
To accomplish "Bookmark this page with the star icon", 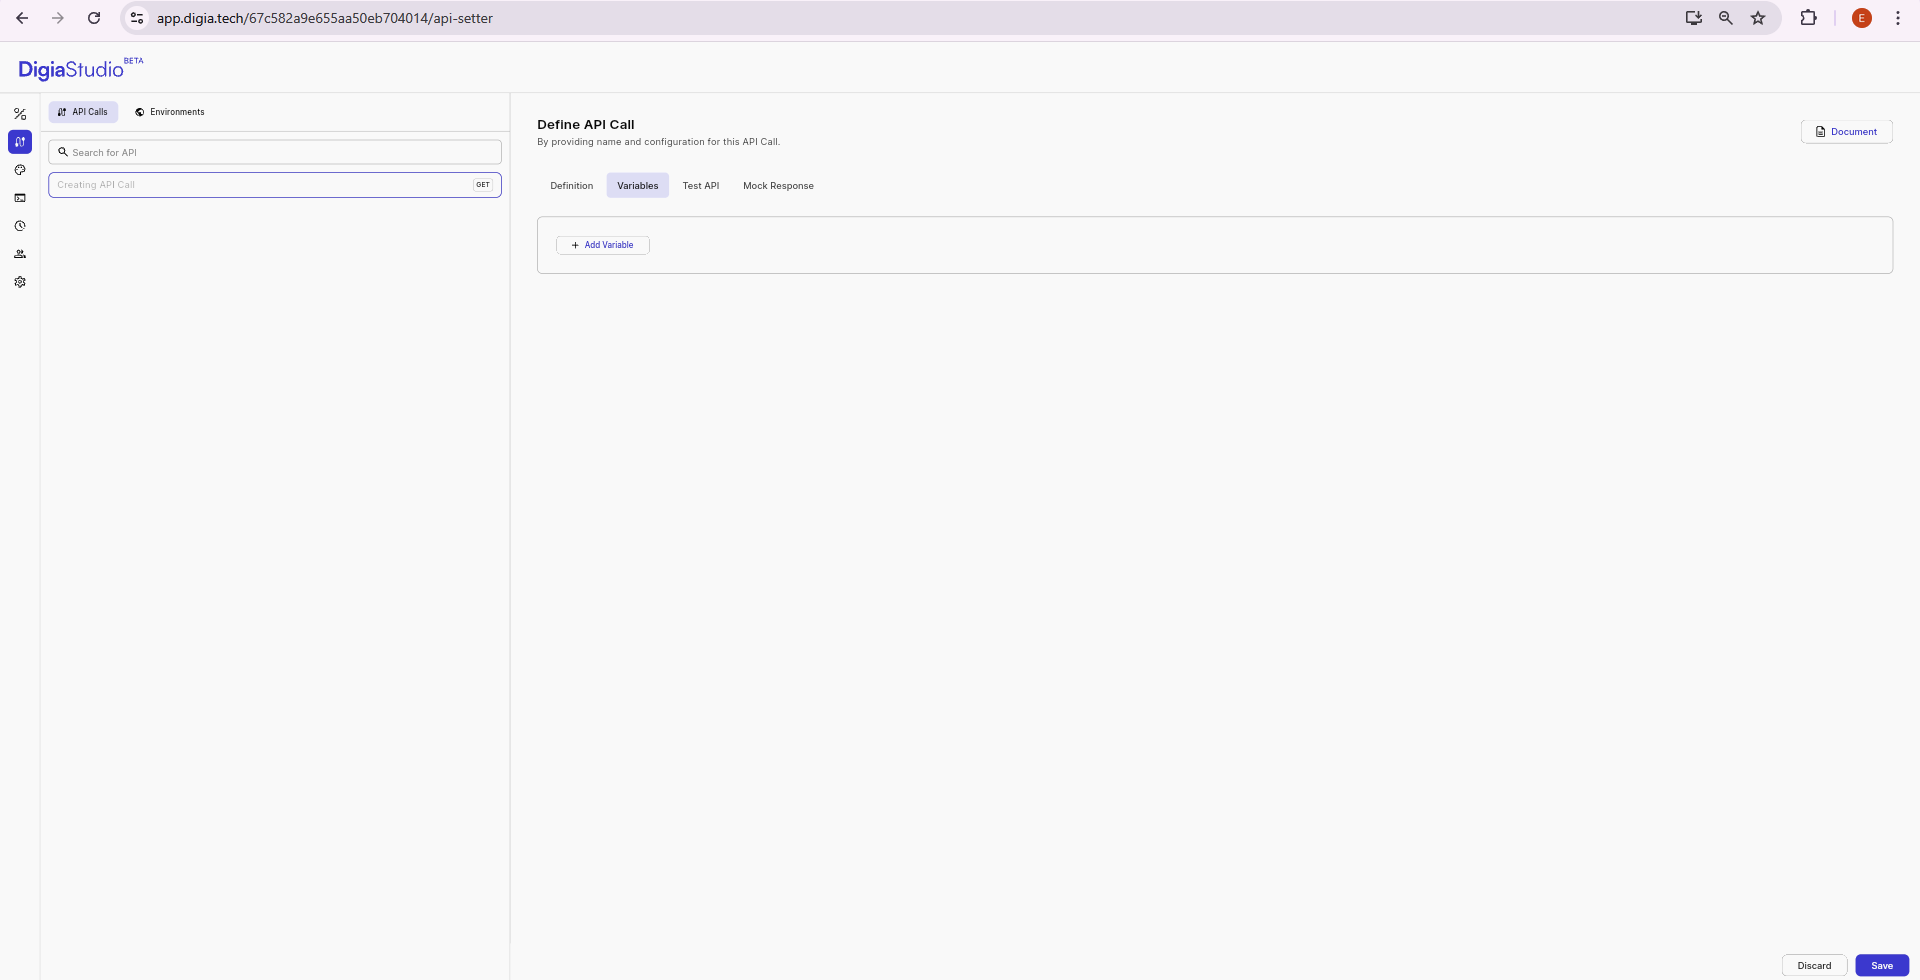I will tap(1758, 18).
